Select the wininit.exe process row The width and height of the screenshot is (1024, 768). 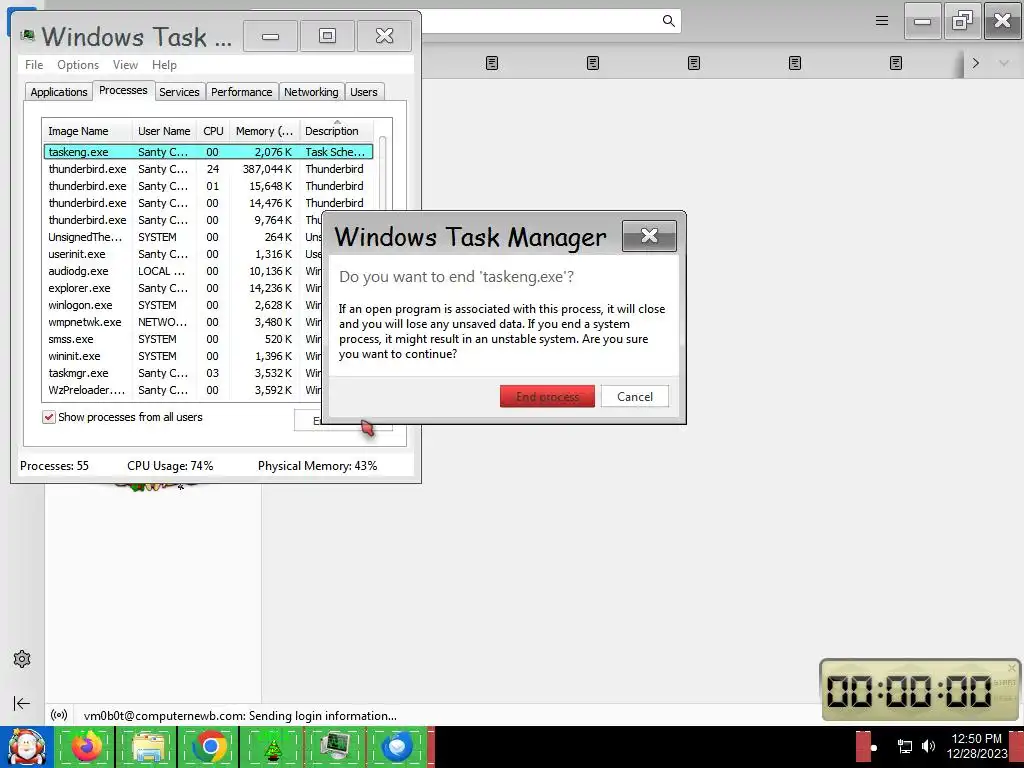pos(183,355)
